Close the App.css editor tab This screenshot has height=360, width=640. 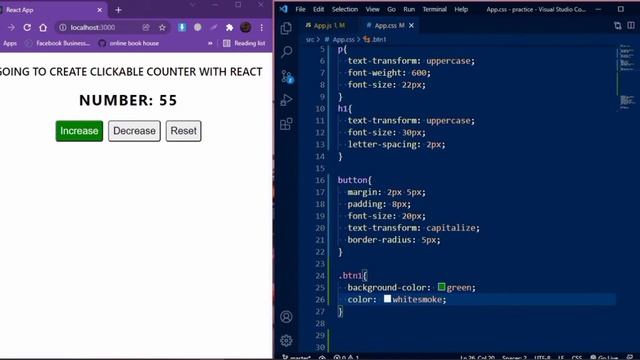(411, 26)
